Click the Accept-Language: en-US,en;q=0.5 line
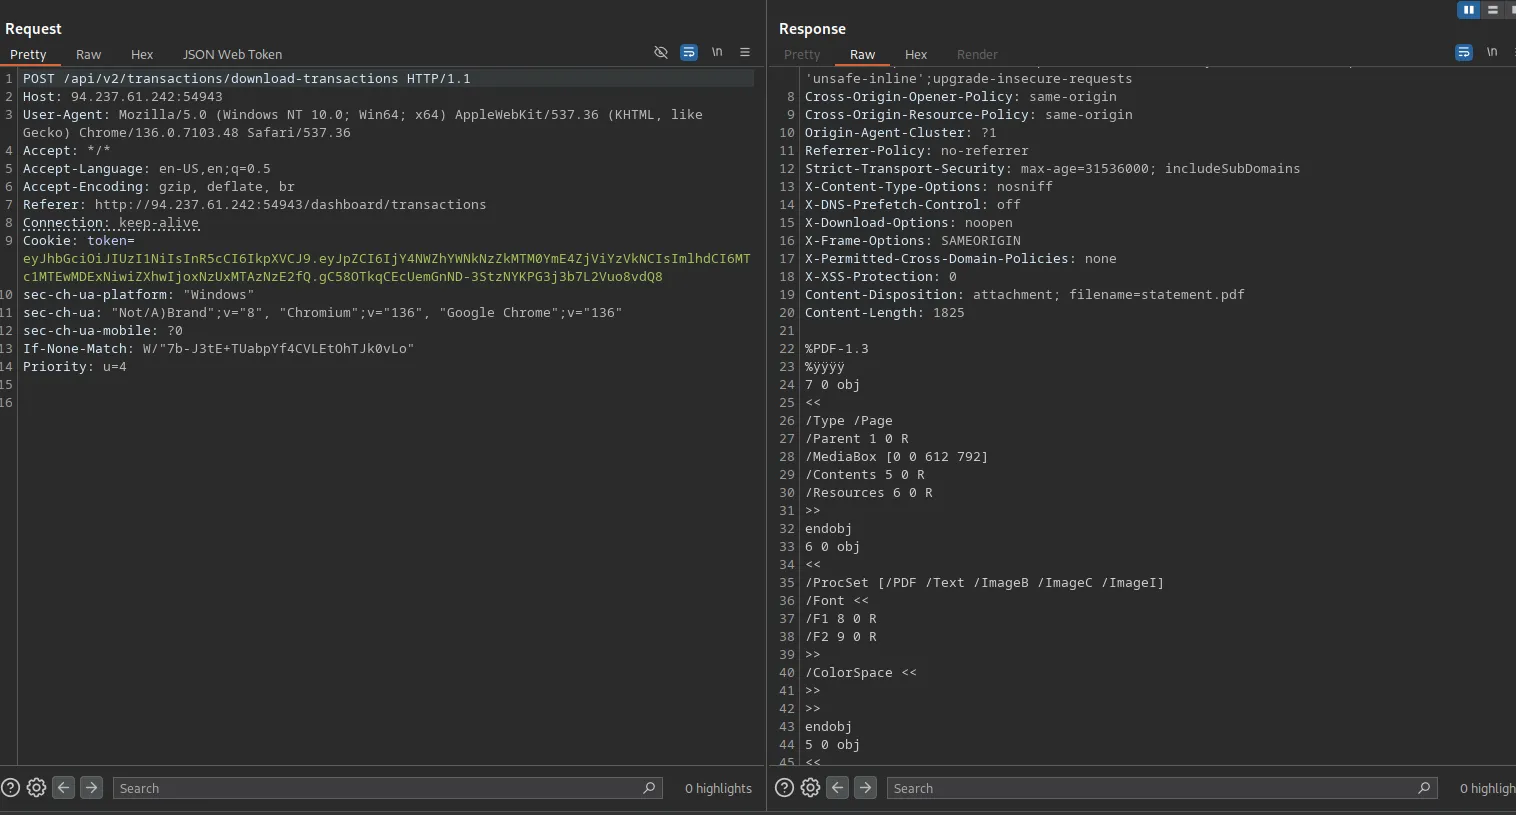The image size is (1516, 815). click(x=147, y=169)
